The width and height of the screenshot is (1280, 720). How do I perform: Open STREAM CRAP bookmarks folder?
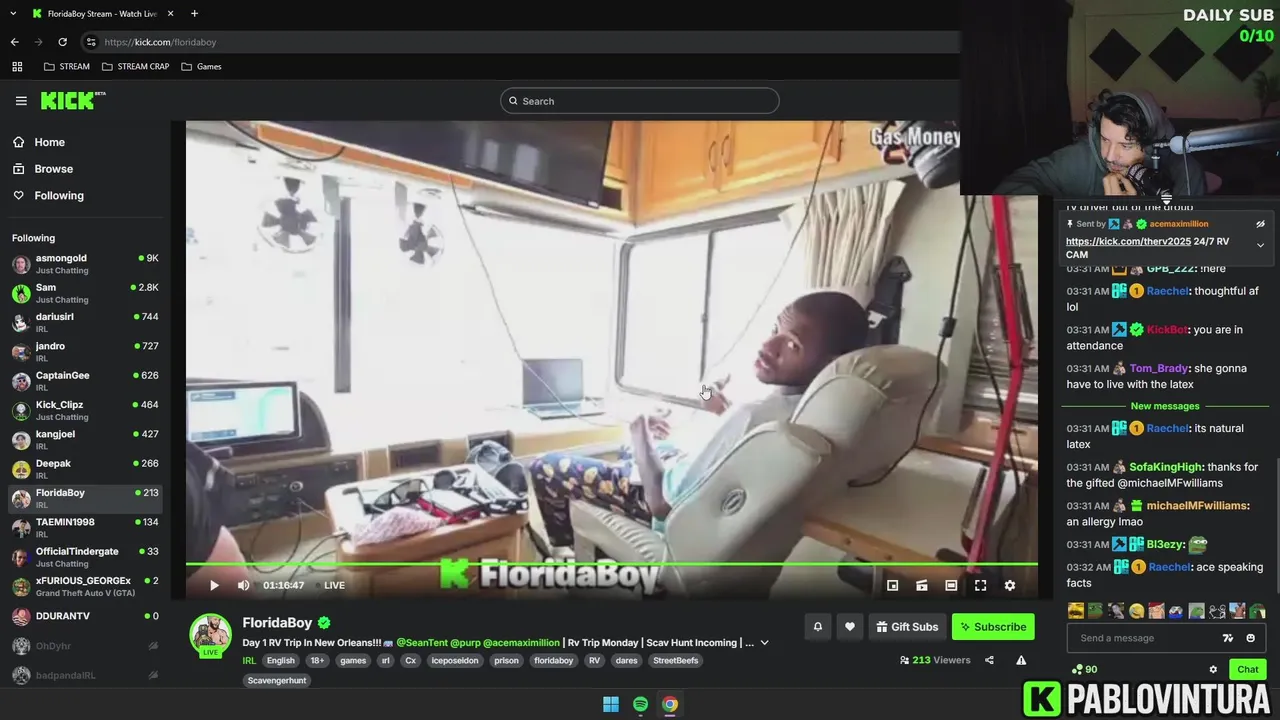135,67
